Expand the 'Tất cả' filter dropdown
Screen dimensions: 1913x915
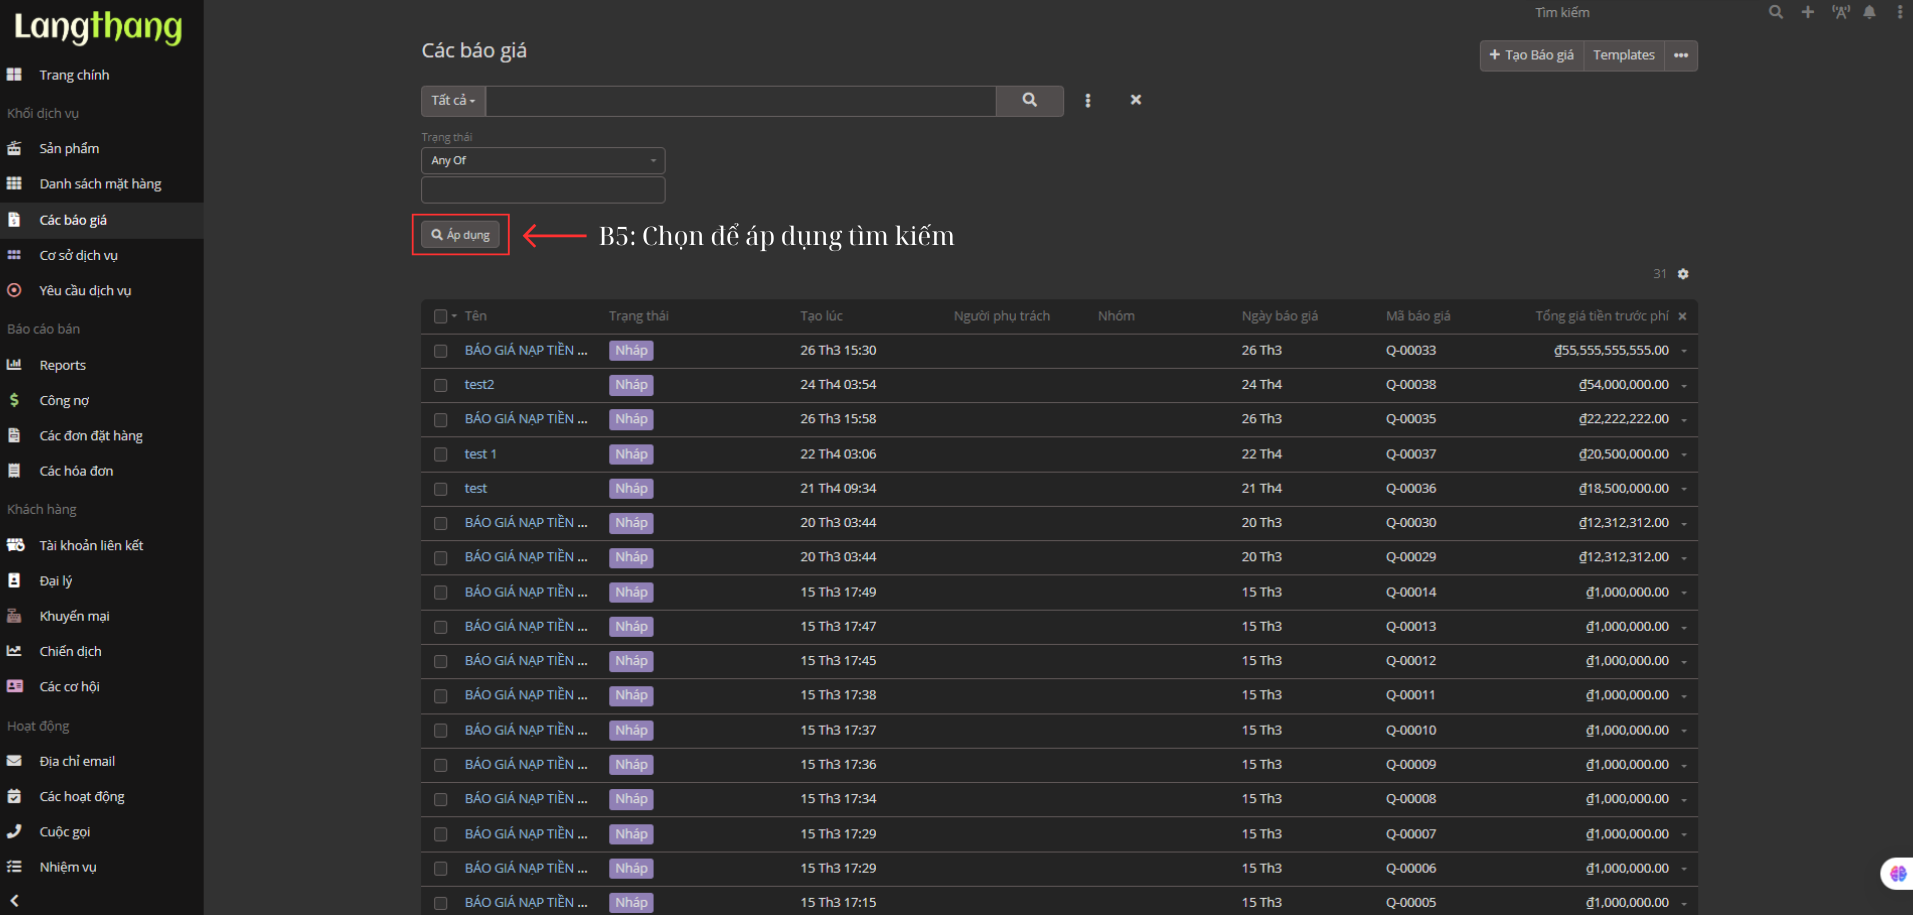point(453,100)
